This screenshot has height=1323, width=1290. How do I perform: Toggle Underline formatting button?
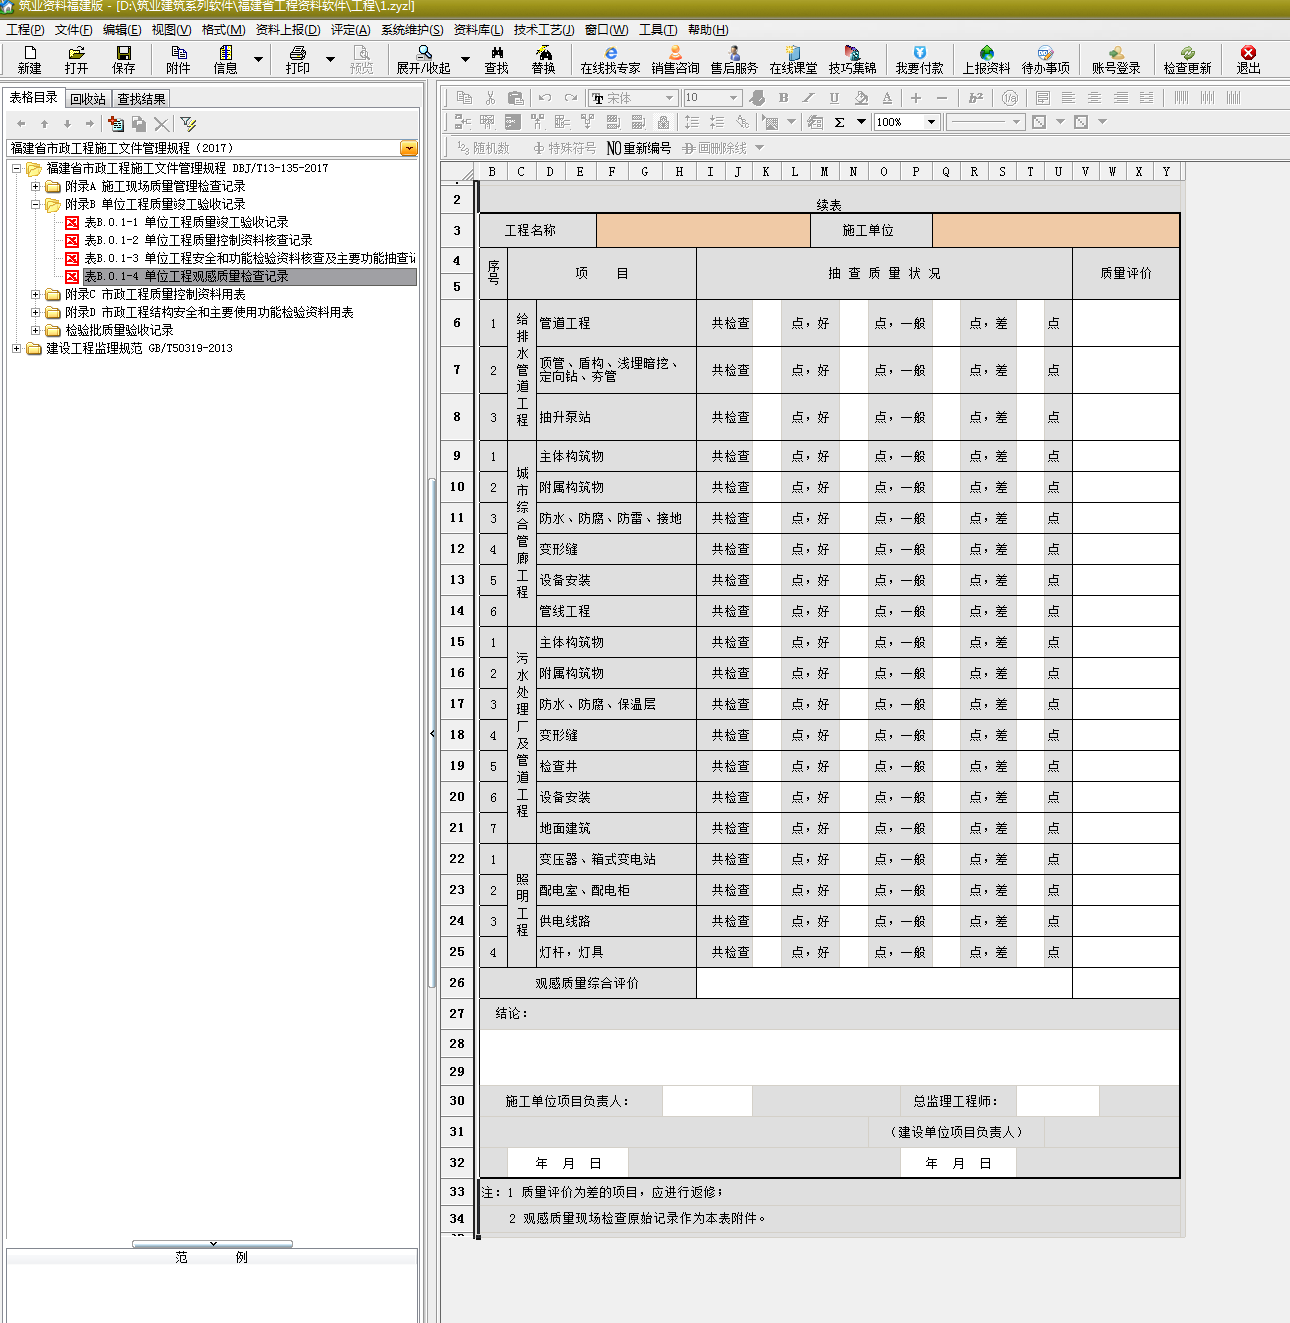click(834, 98)
